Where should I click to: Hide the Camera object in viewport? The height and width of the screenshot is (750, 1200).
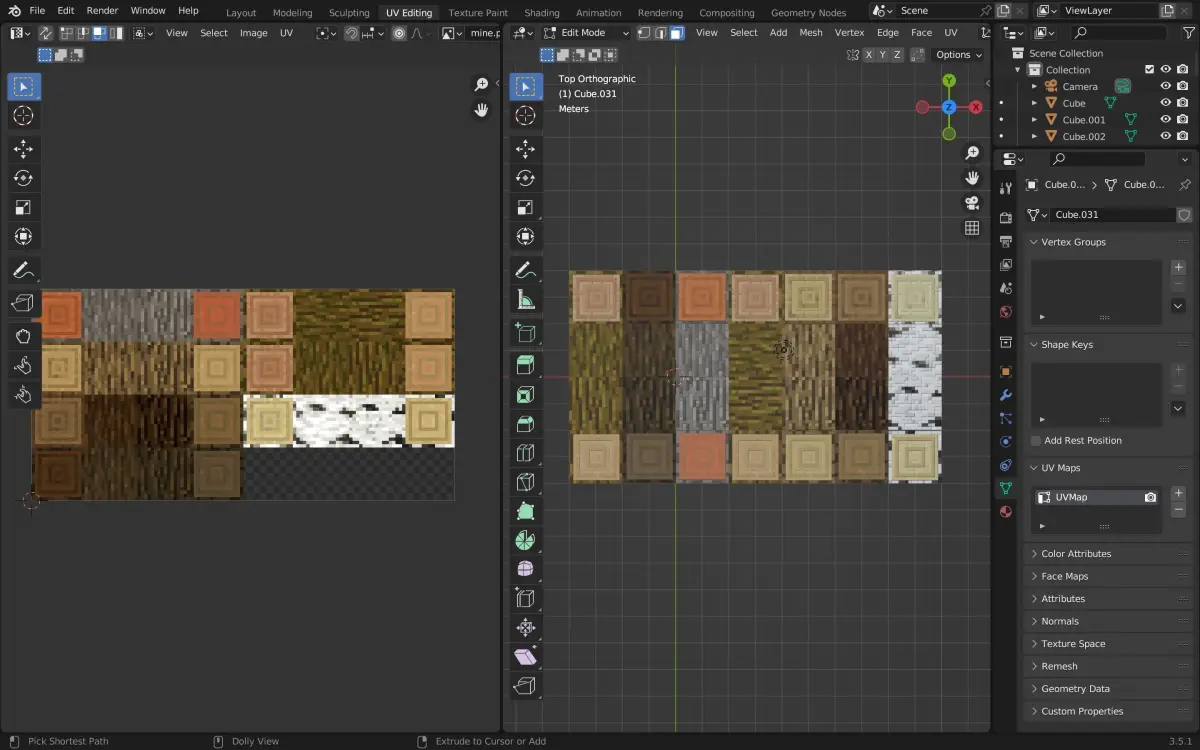click(1165, 86)
